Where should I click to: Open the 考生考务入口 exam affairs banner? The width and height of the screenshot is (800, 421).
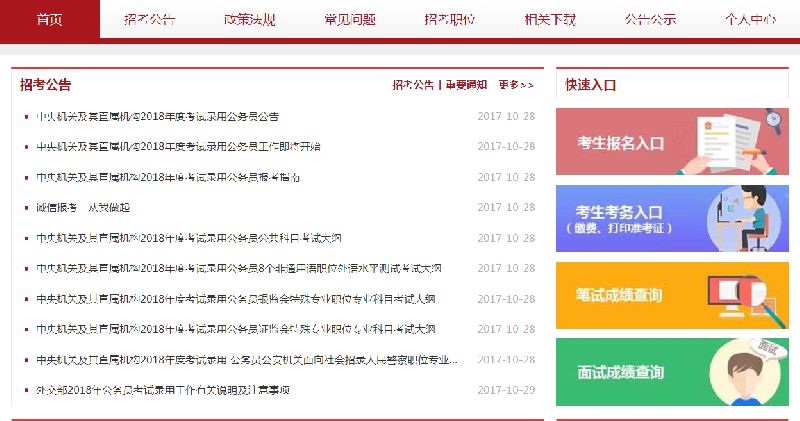click(672, 219)
